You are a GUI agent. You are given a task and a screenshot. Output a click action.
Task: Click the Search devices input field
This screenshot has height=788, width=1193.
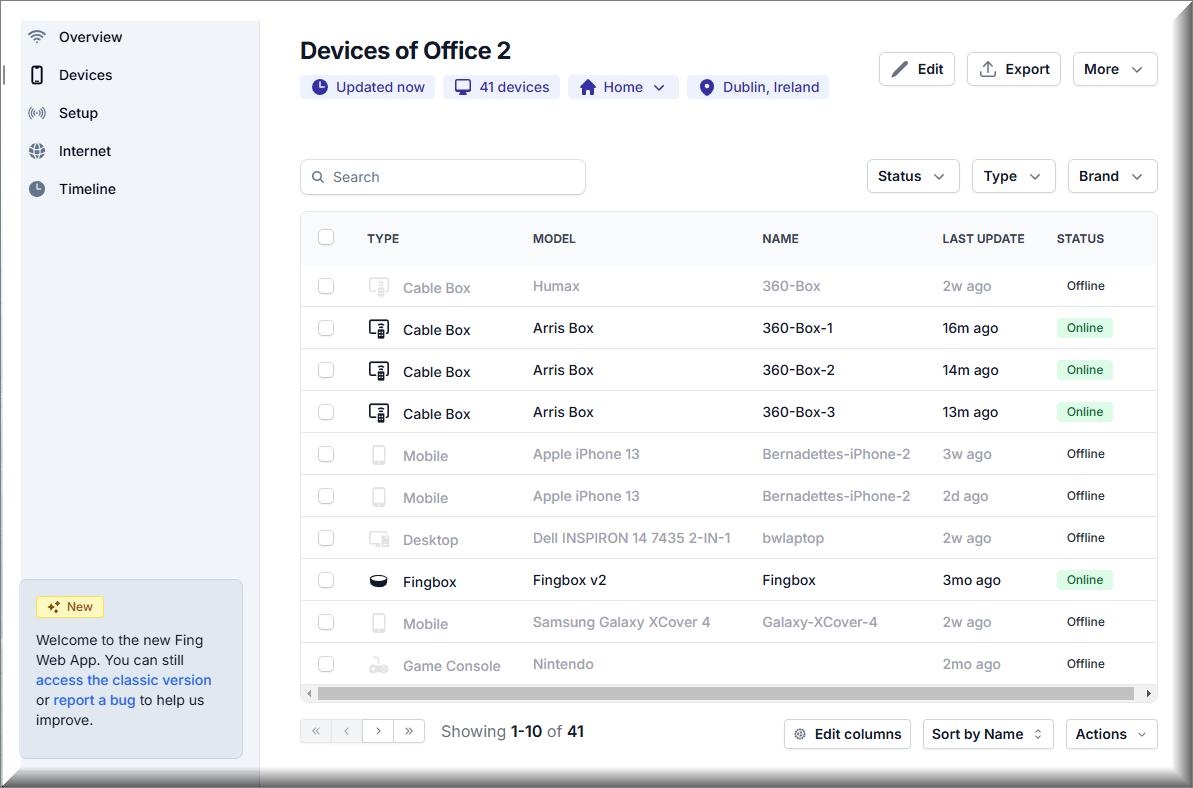(443, 176)
